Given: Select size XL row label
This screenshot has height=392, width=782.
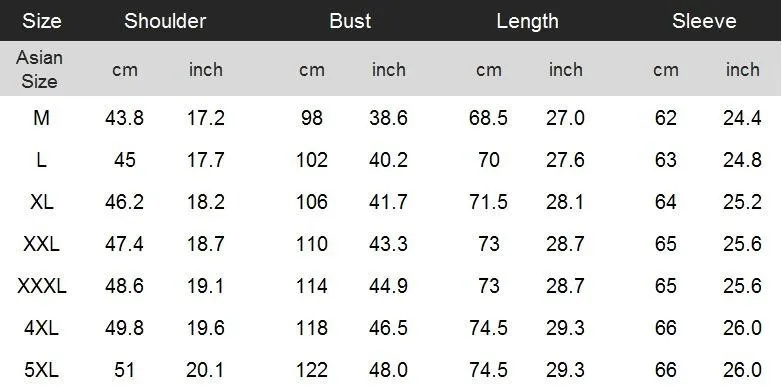Looking at the screenshot, I should tap(41, 202).
